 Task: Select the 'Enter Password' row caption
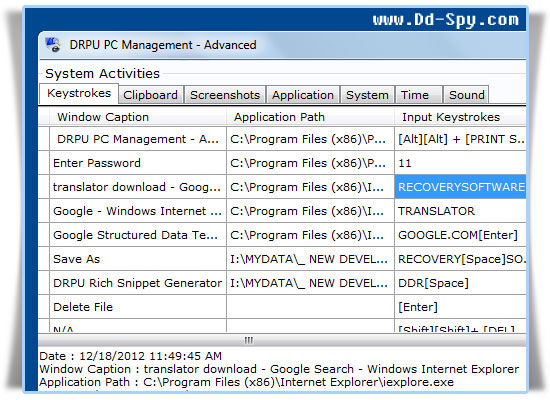[x=138, y=163]
